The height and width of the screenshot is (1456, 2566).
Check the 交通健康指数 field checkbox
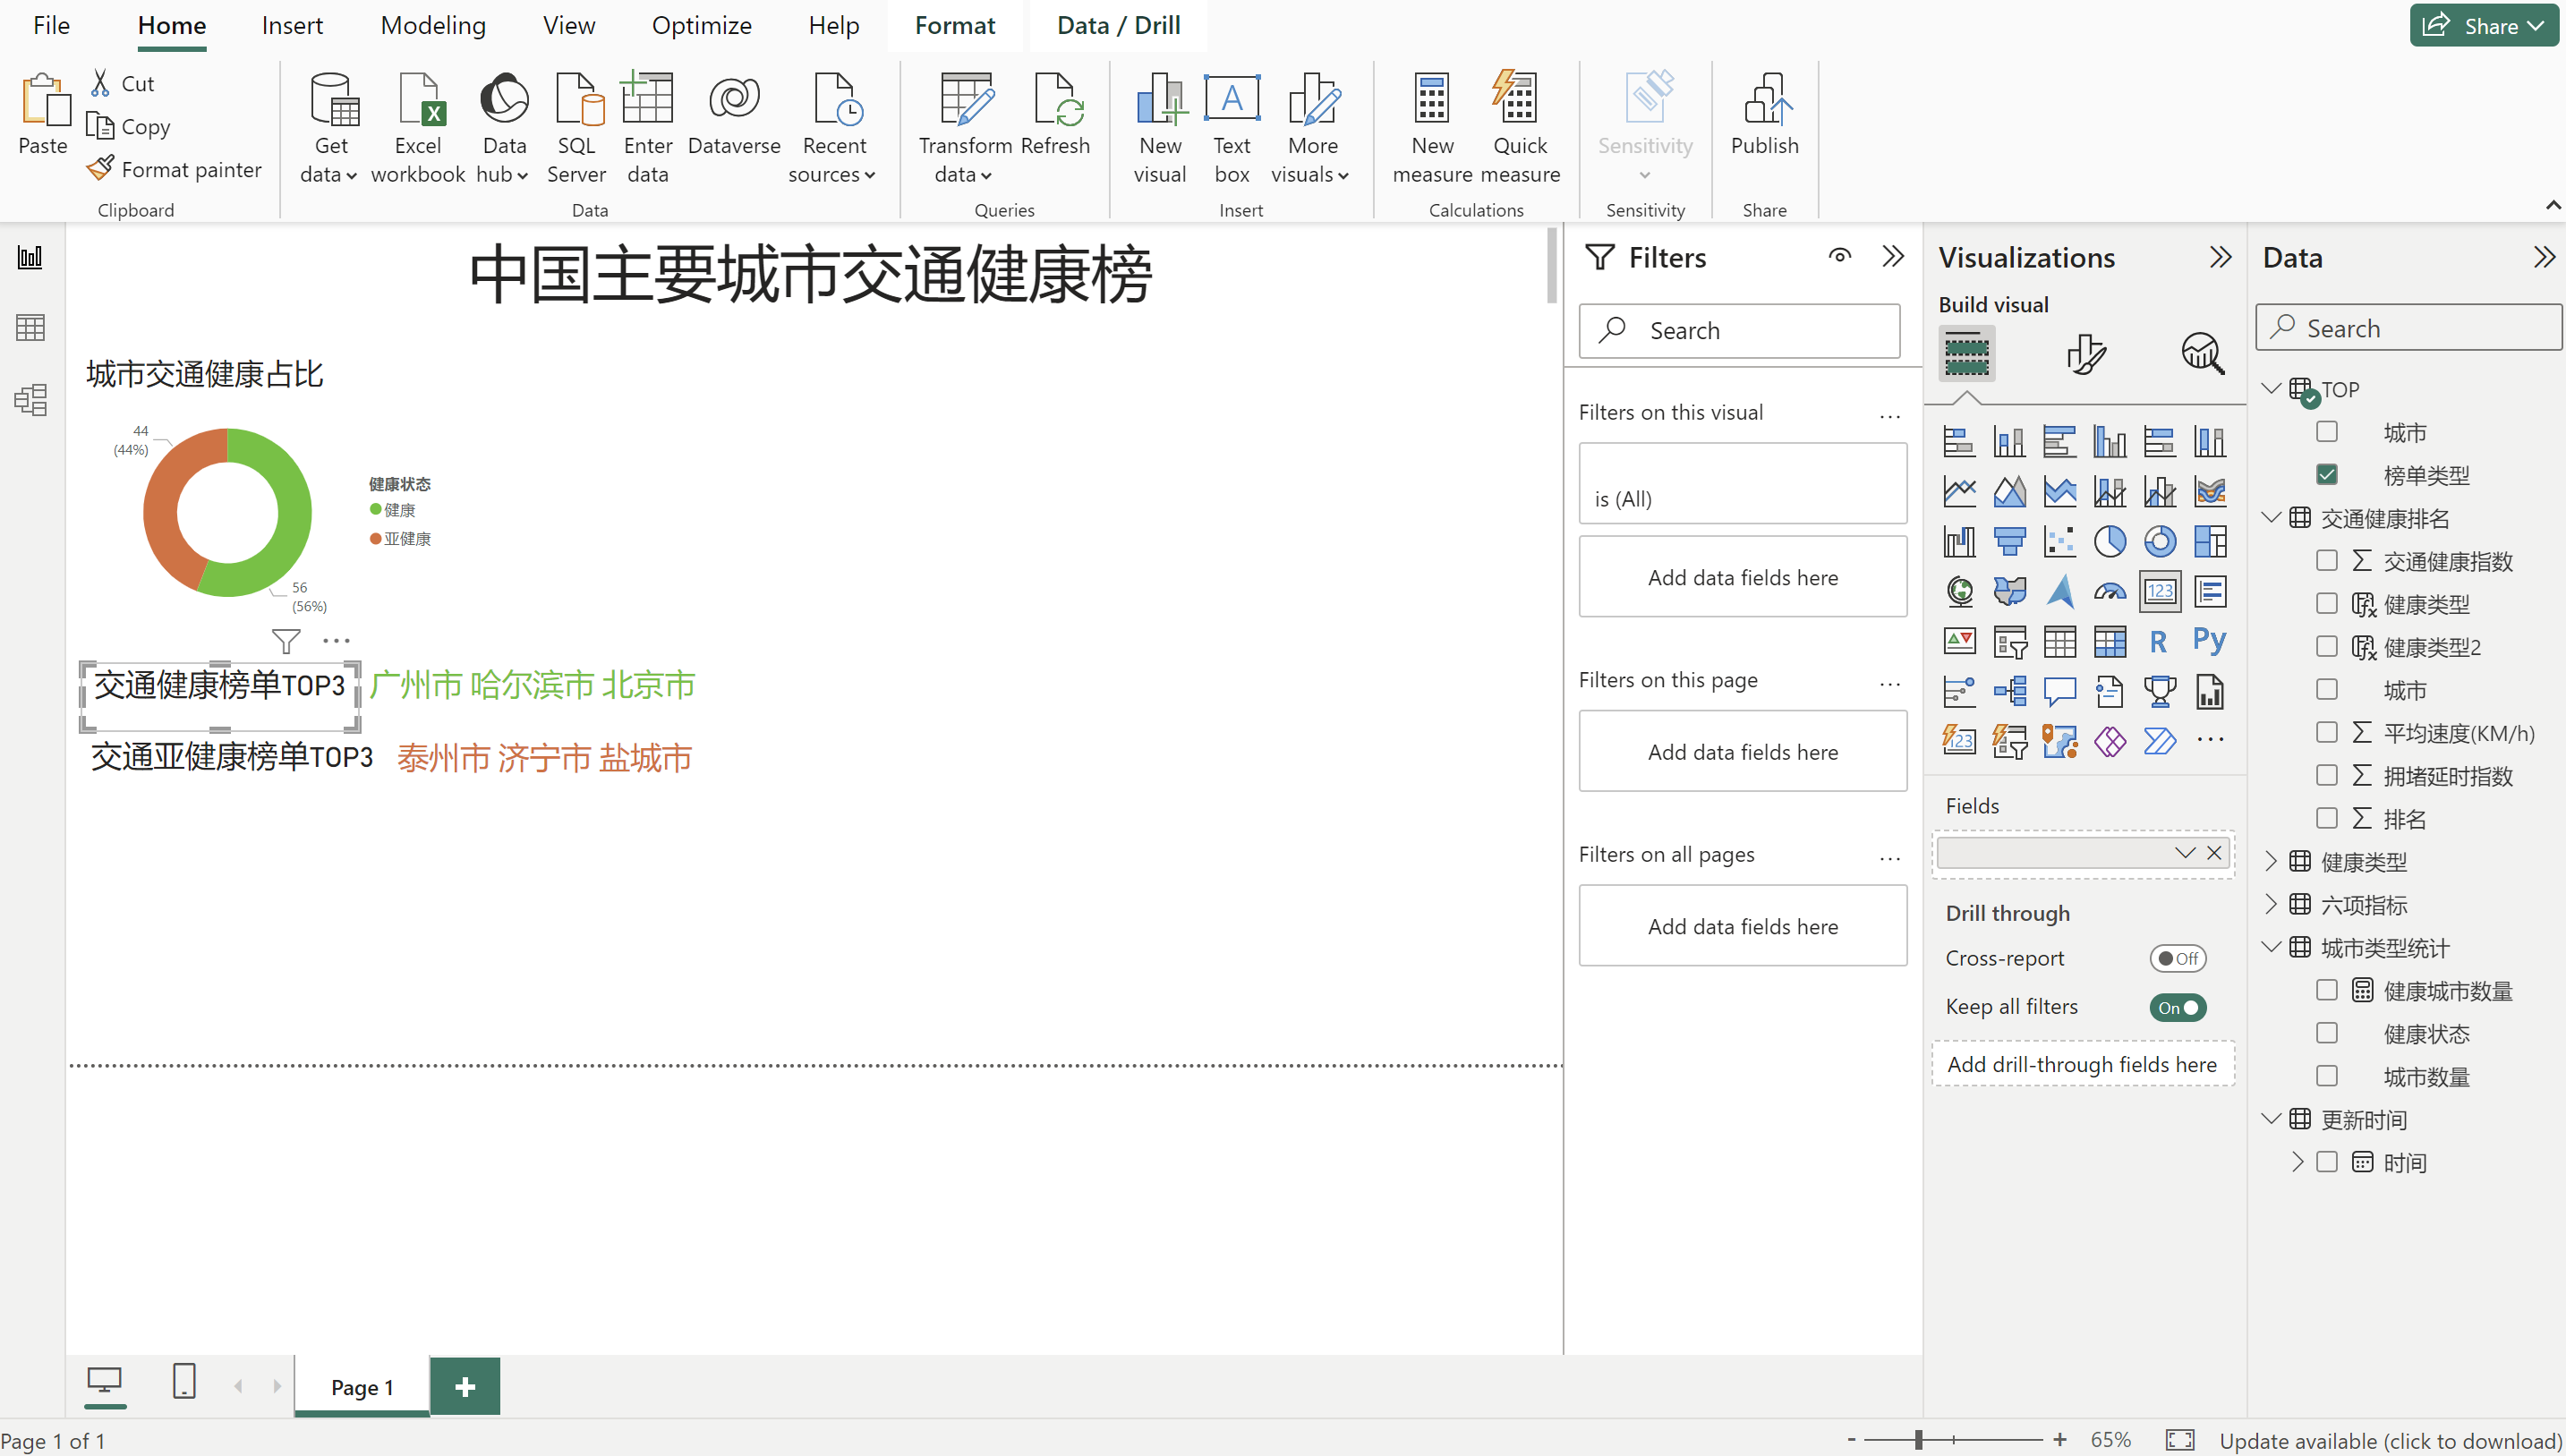coord(2326,561)
